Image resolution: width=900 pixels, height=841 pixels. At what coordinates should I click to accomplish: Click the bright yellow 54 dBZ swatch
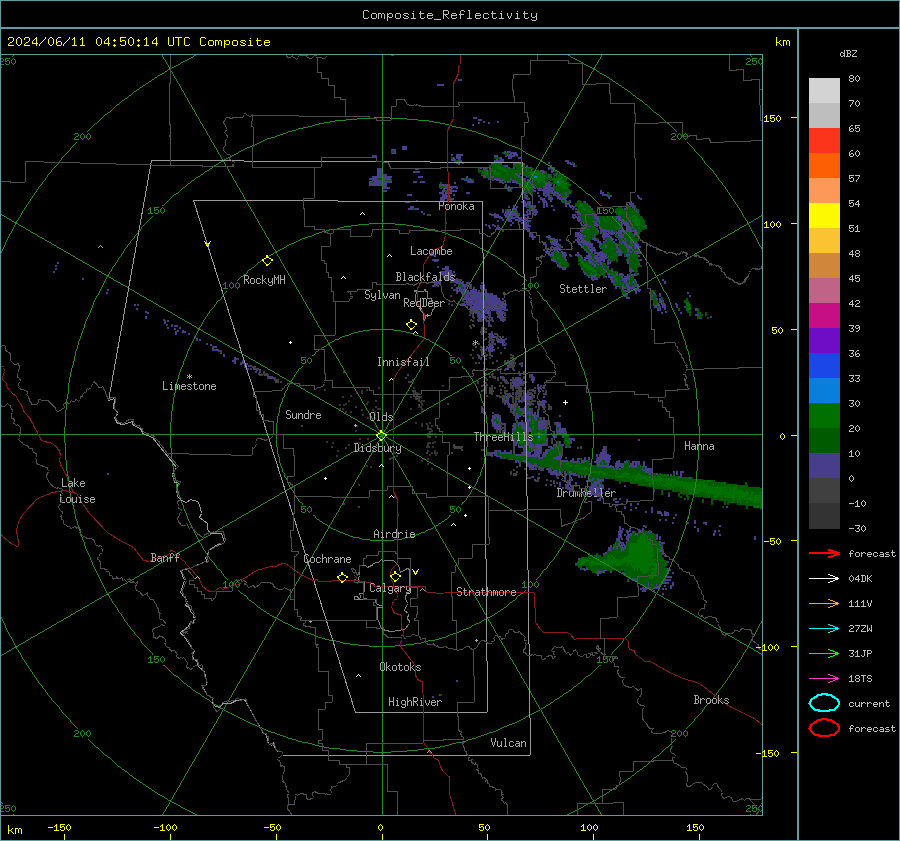(824, 216)
